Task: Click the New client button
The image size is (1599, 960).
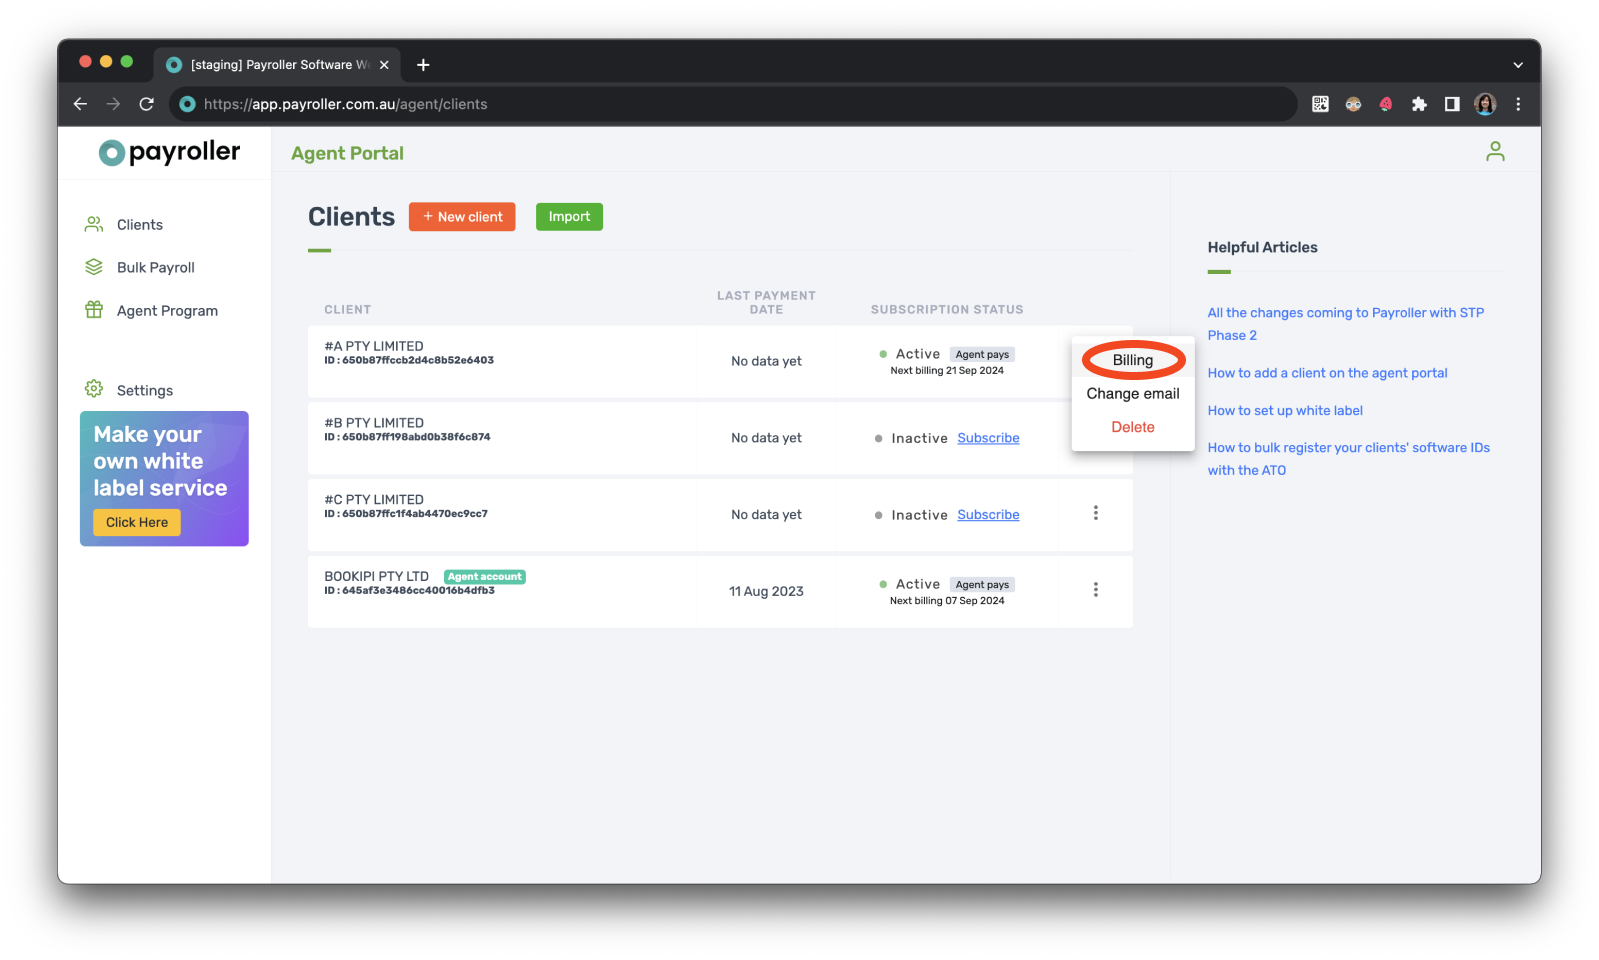Action: tap(462, 217)
